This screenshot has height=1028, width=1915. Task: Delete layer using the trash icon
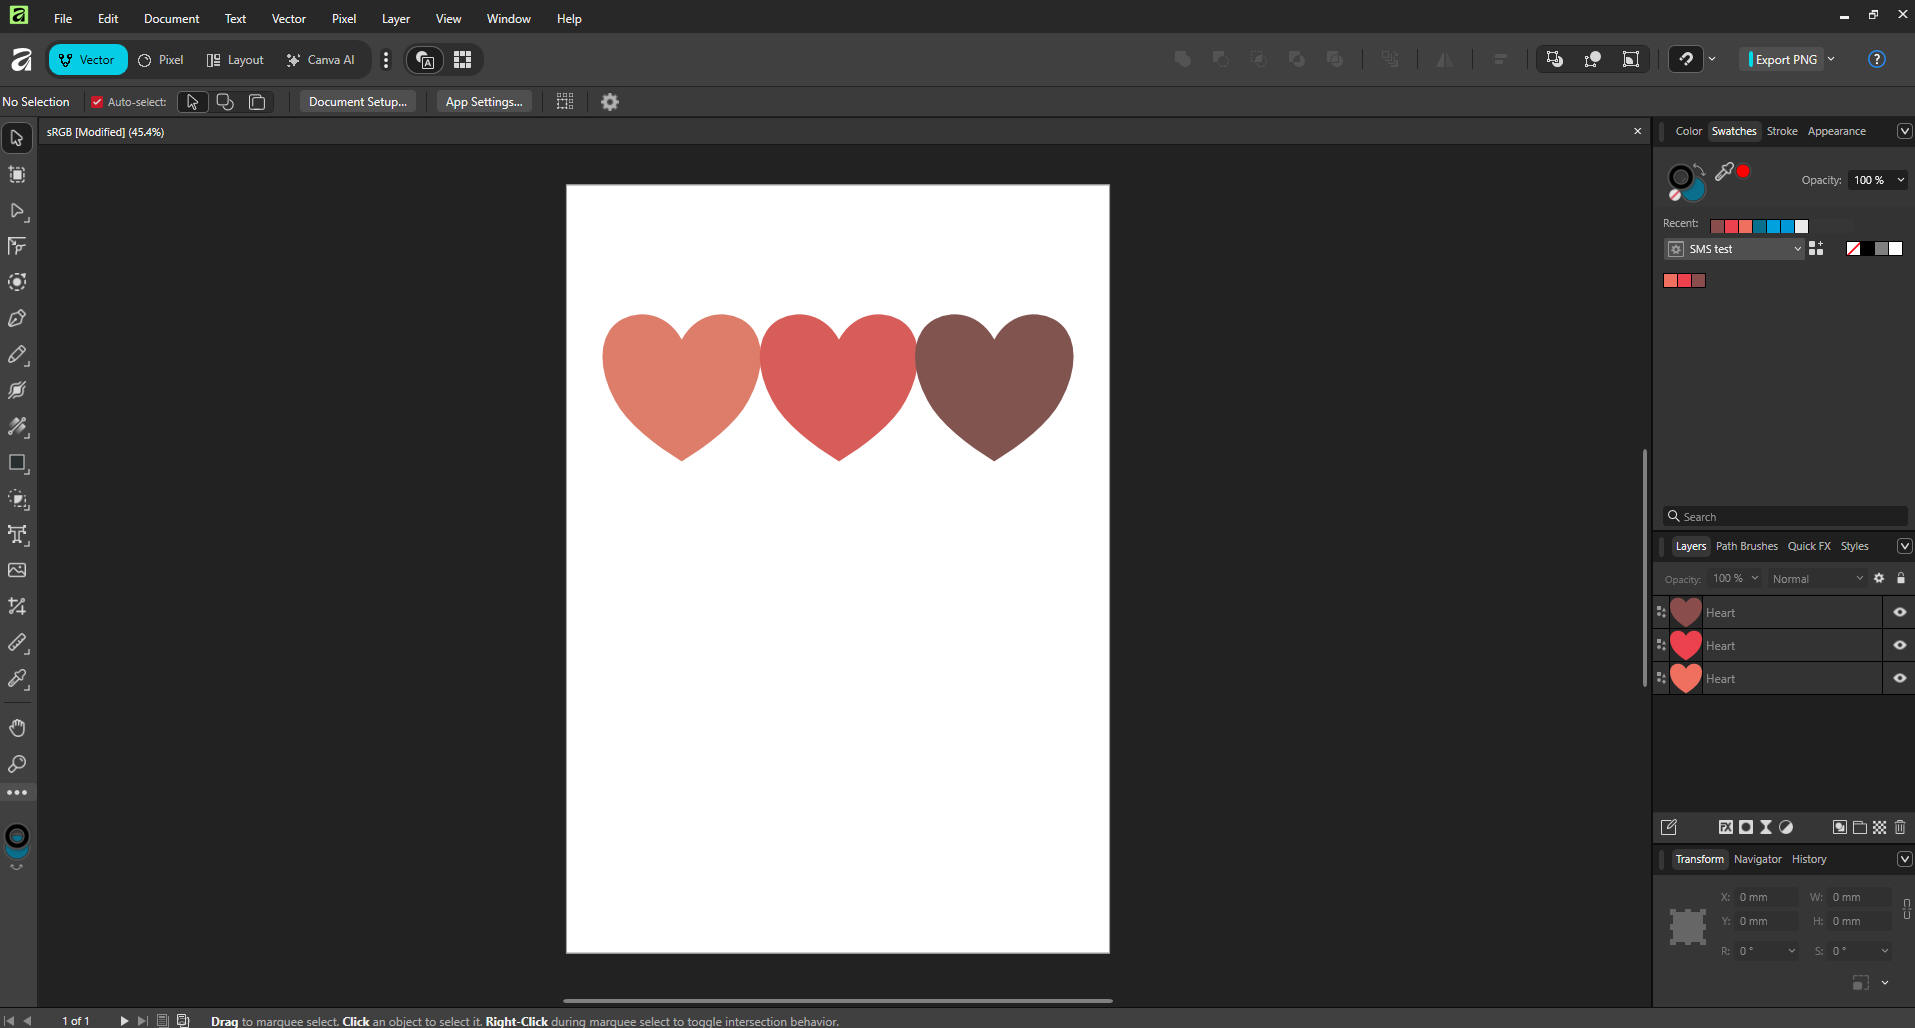click(x=1900, y=827)
